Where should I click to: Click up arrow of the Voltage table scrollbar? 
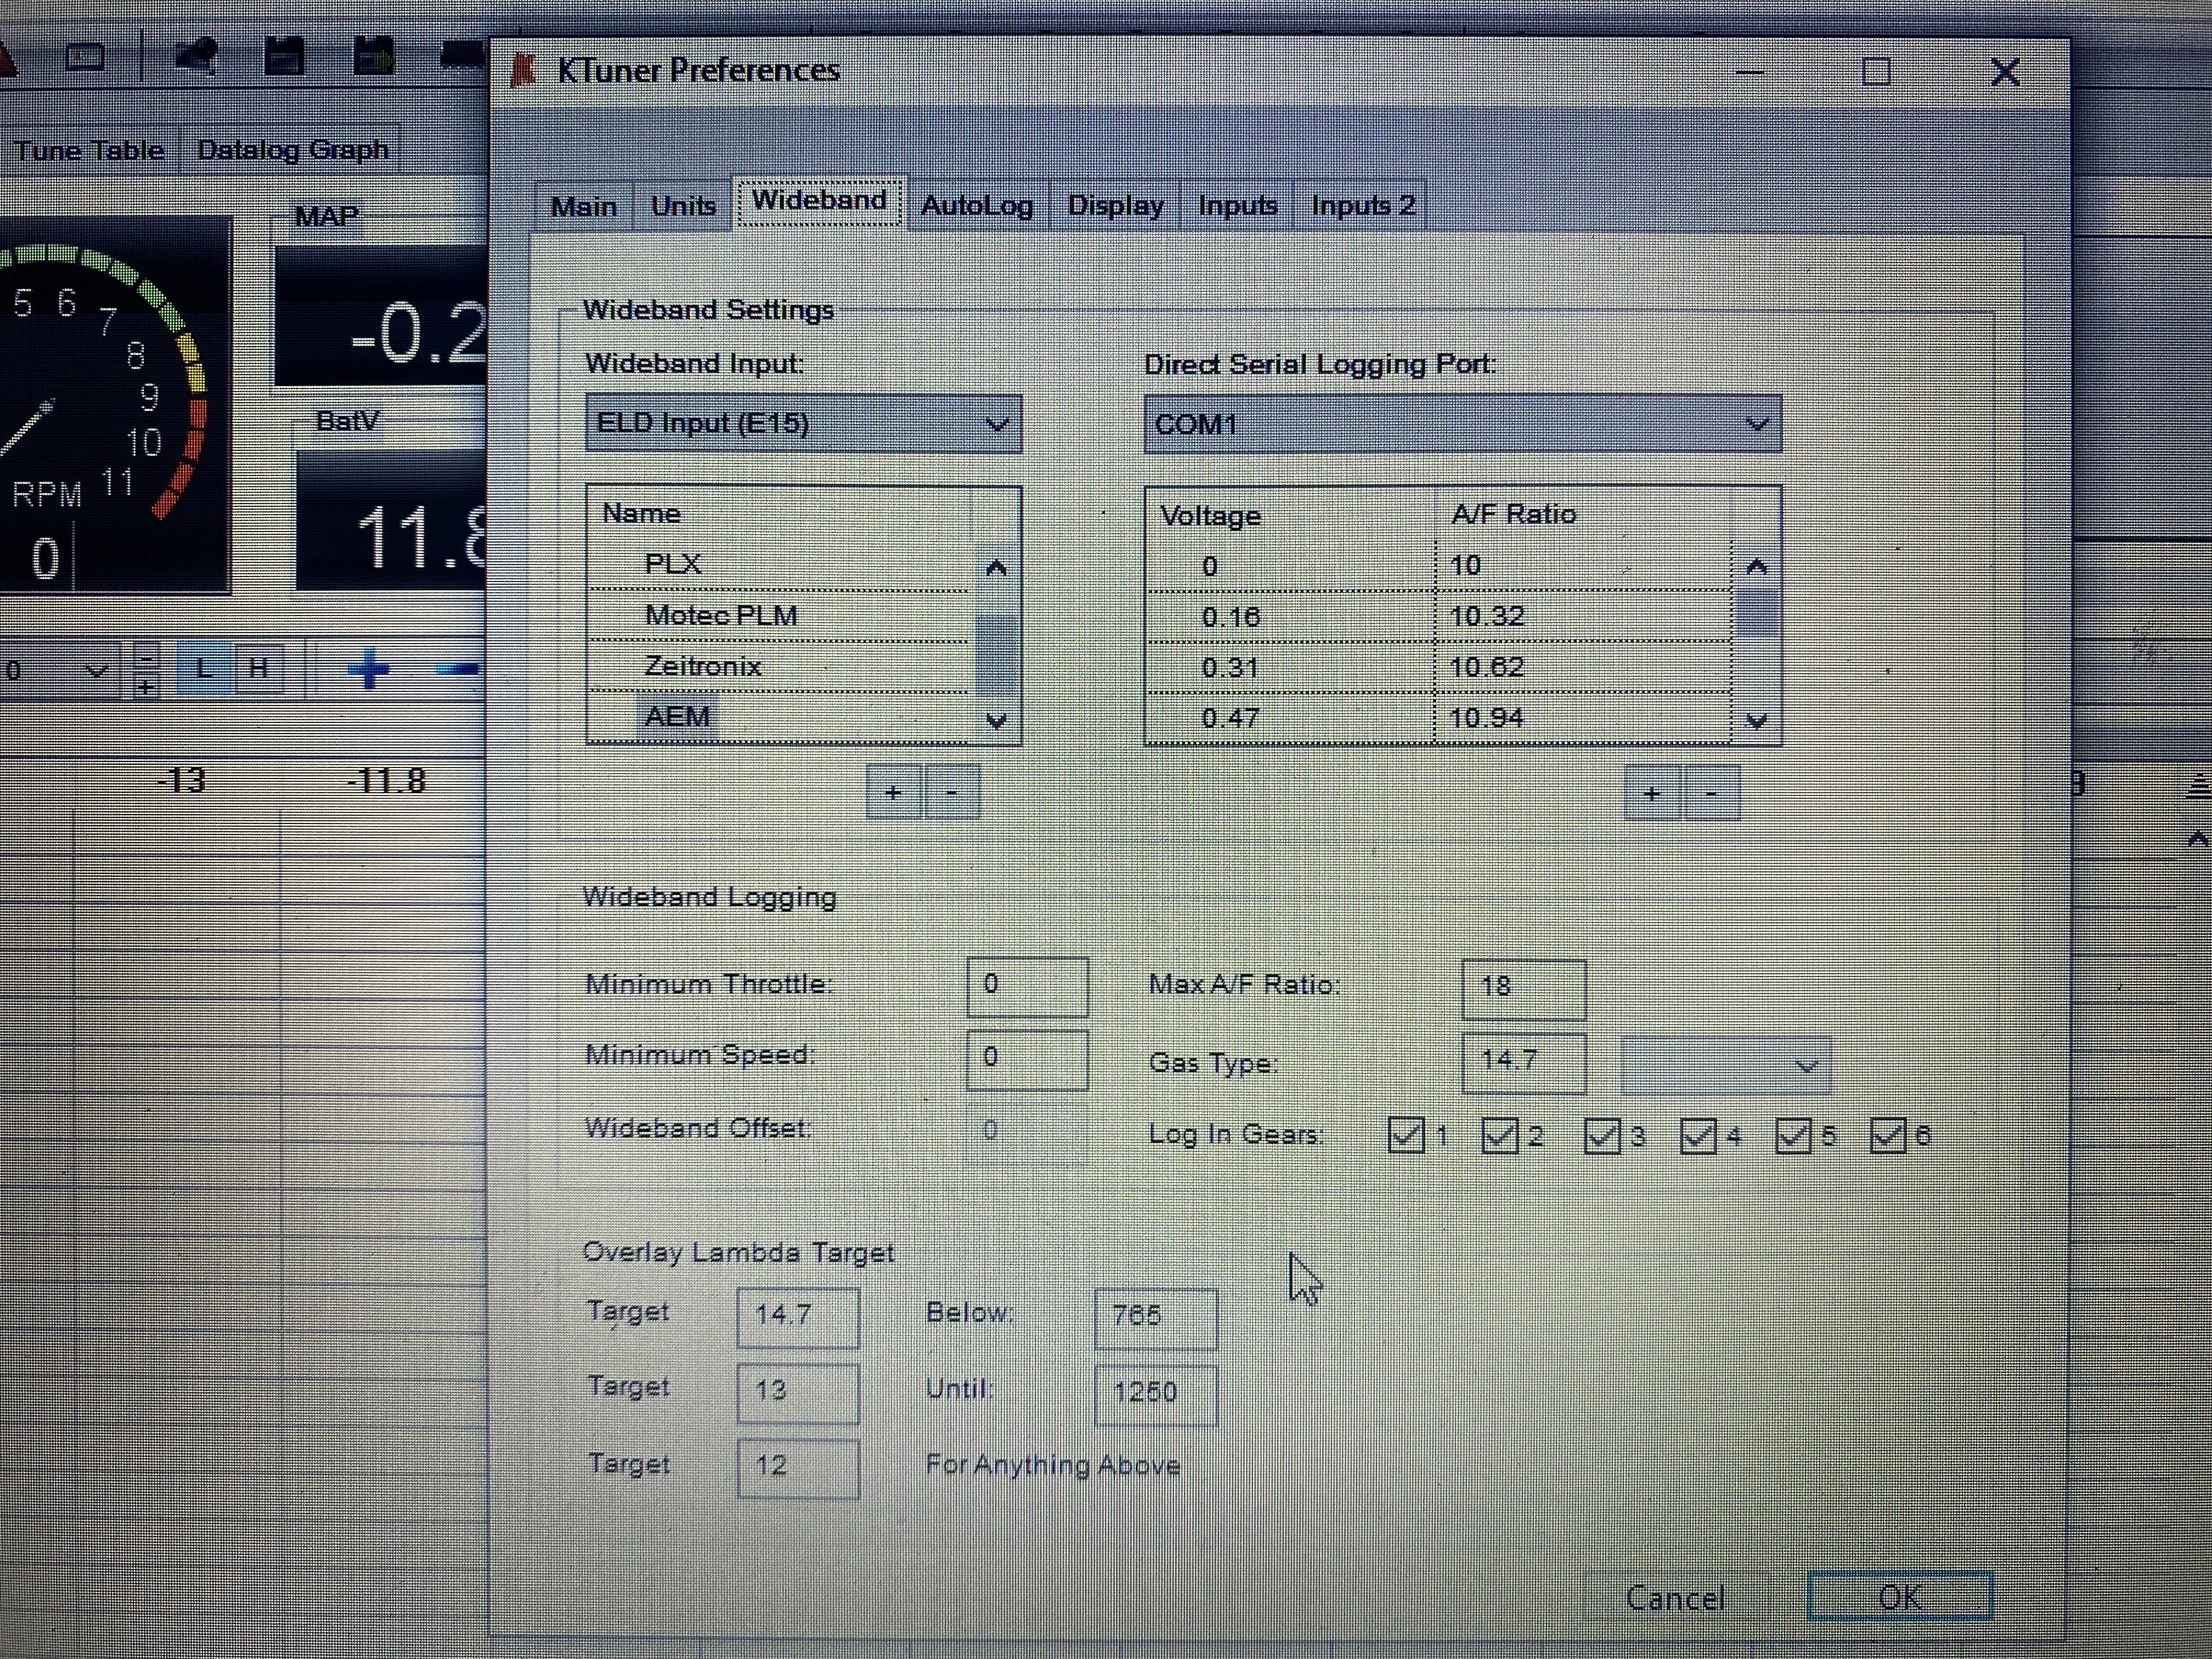1756,567
